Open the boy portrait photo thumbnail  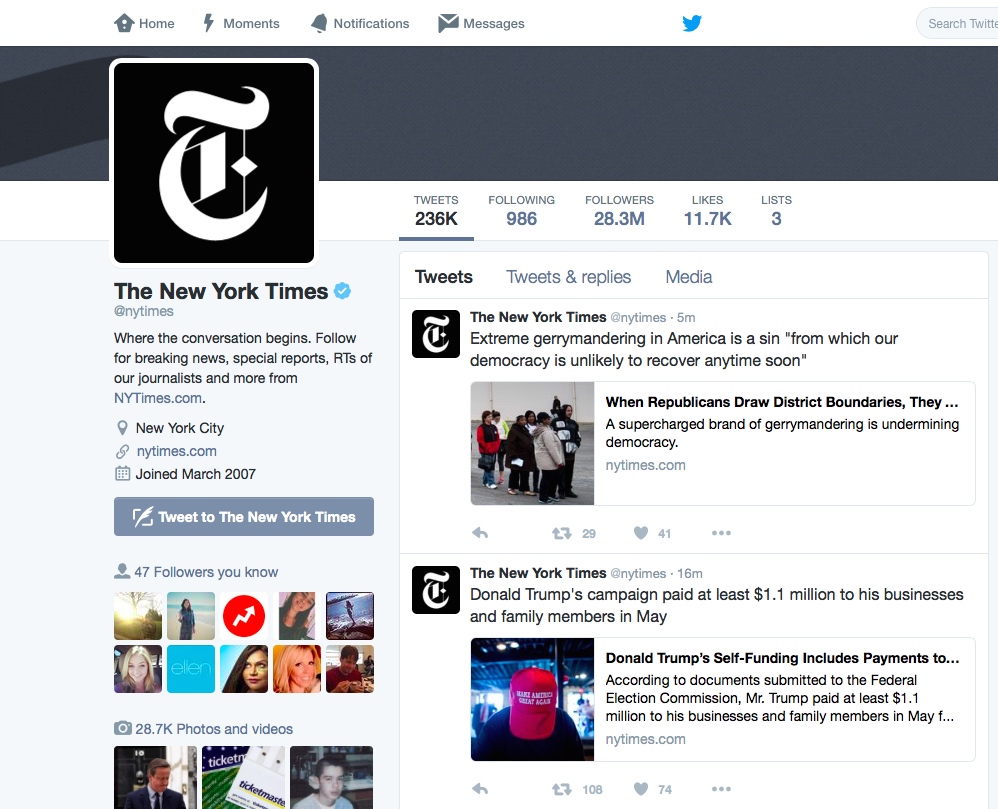click(x=332, y=778)
